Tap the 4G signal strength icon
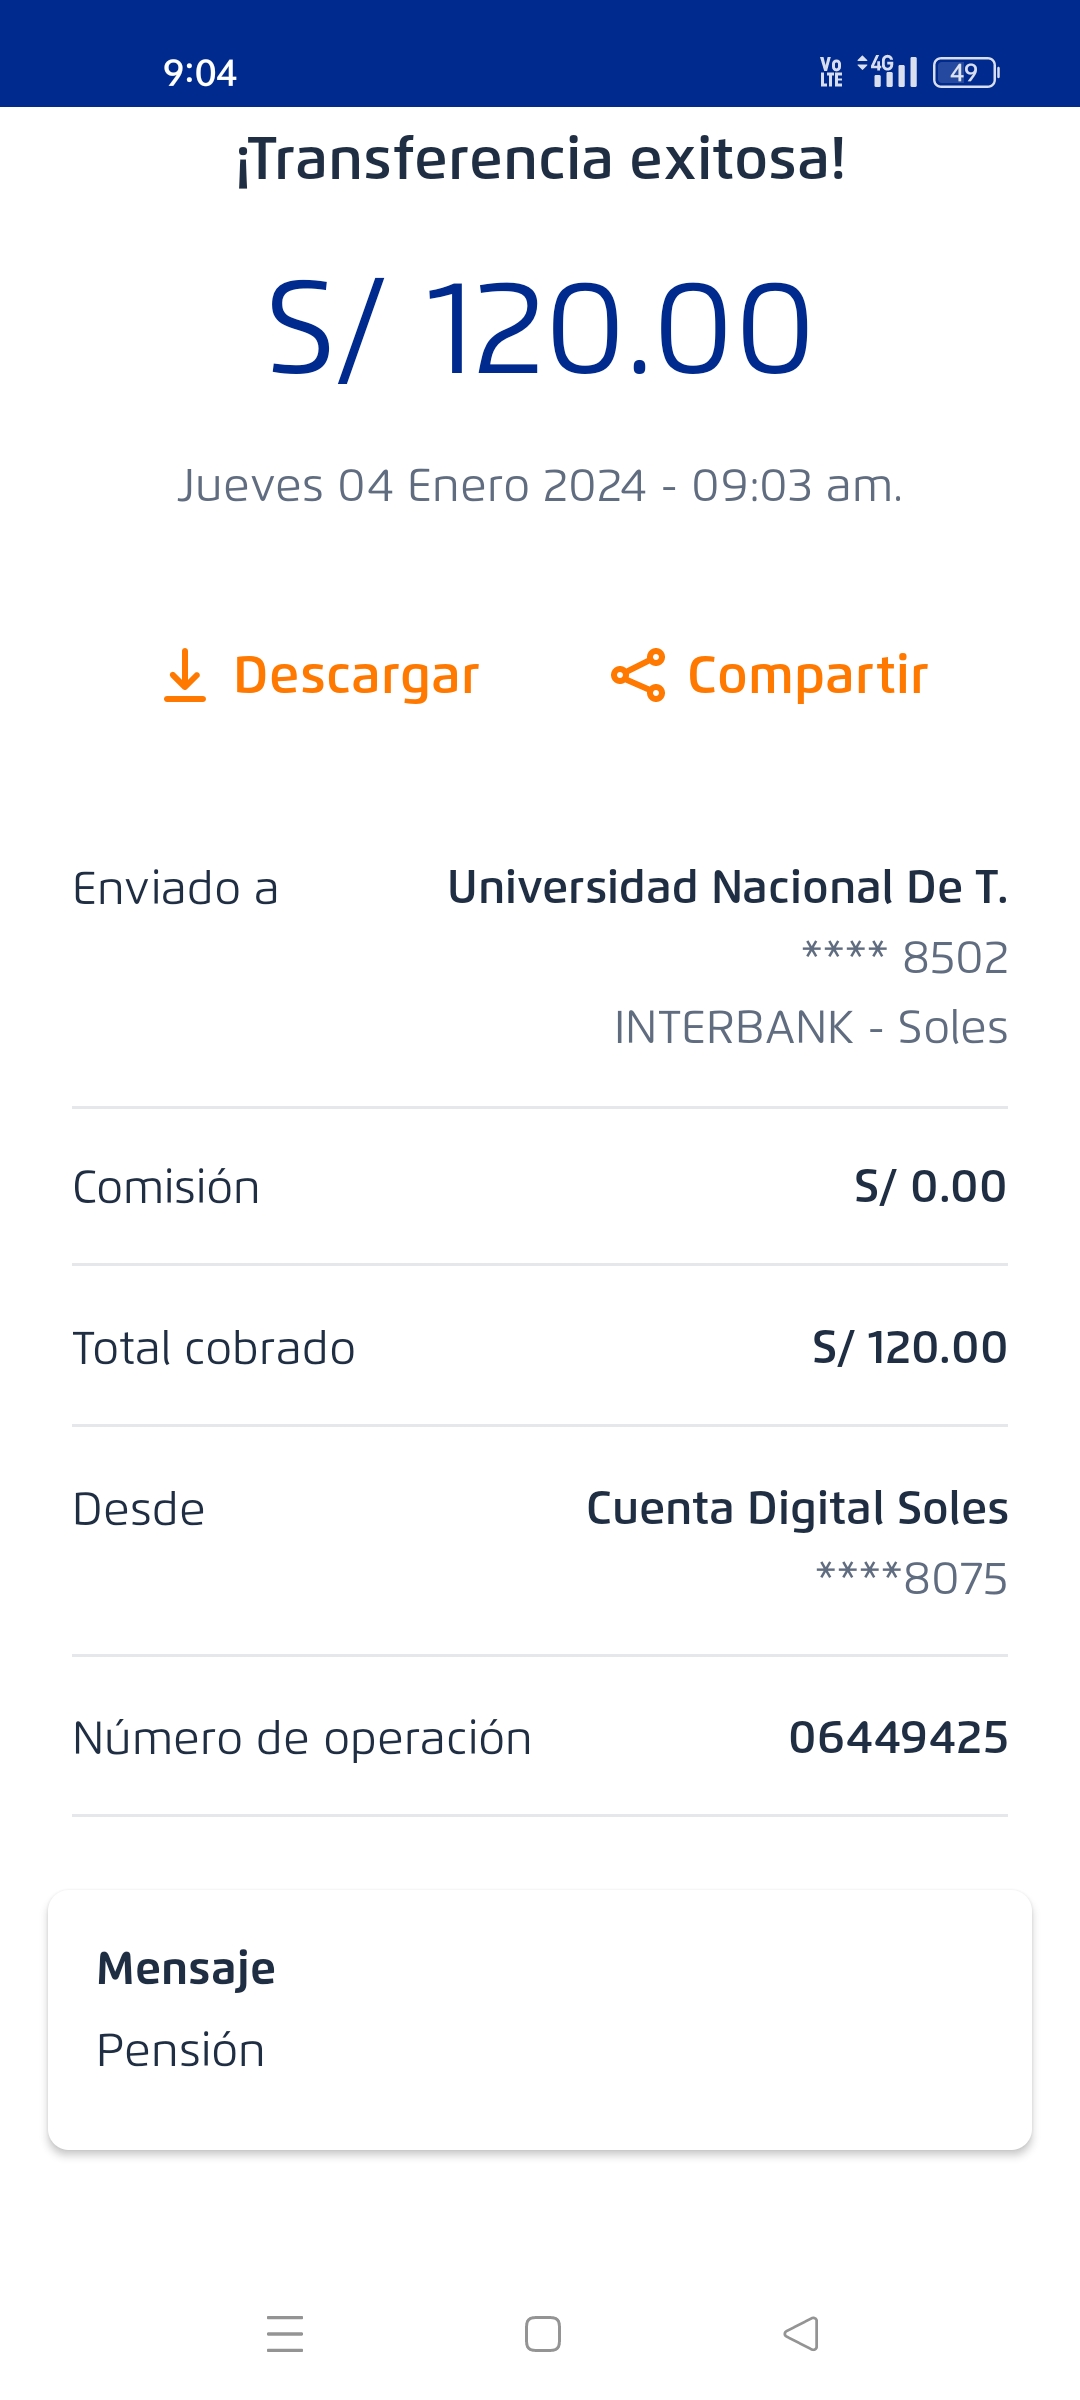This screenshot has width=1080, height=2400. 888,71
